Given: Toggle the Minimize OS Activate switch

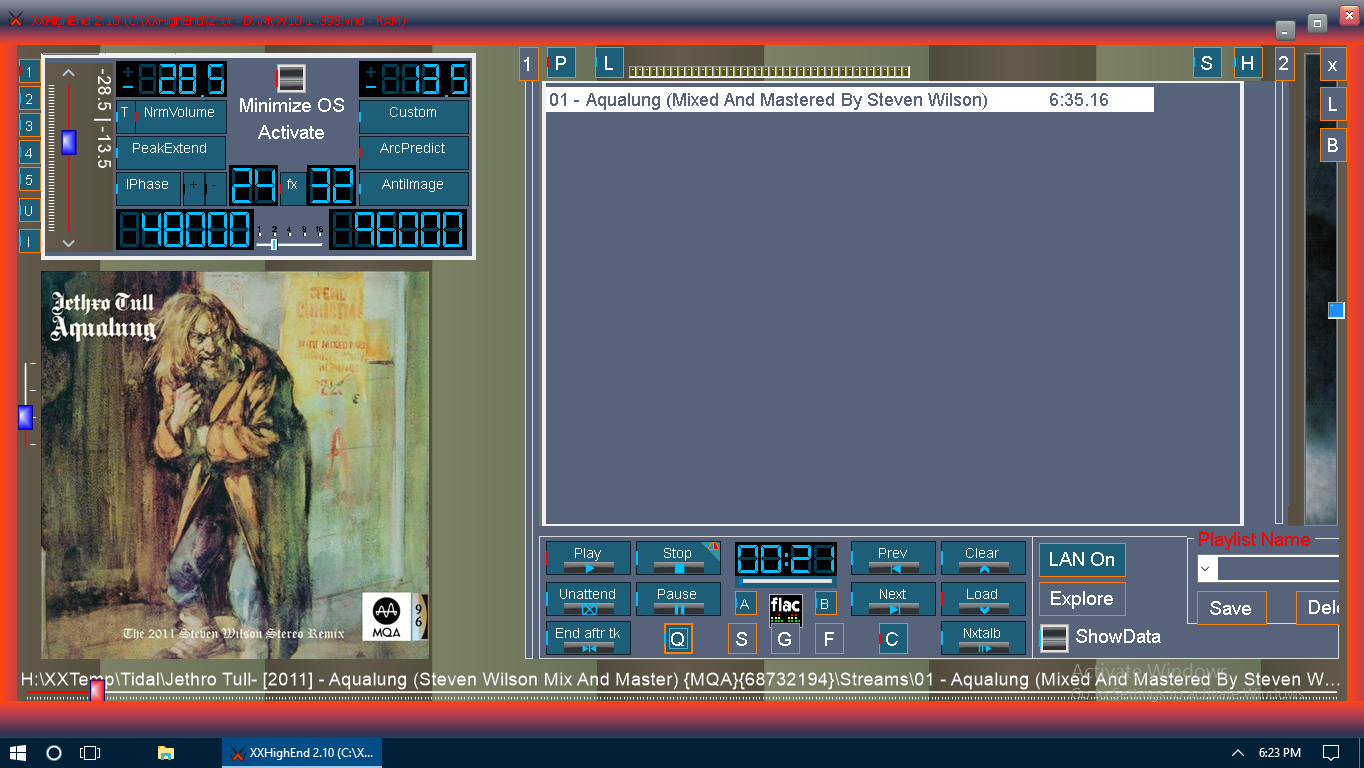Looking at the screenshot, I should (291, 79).
